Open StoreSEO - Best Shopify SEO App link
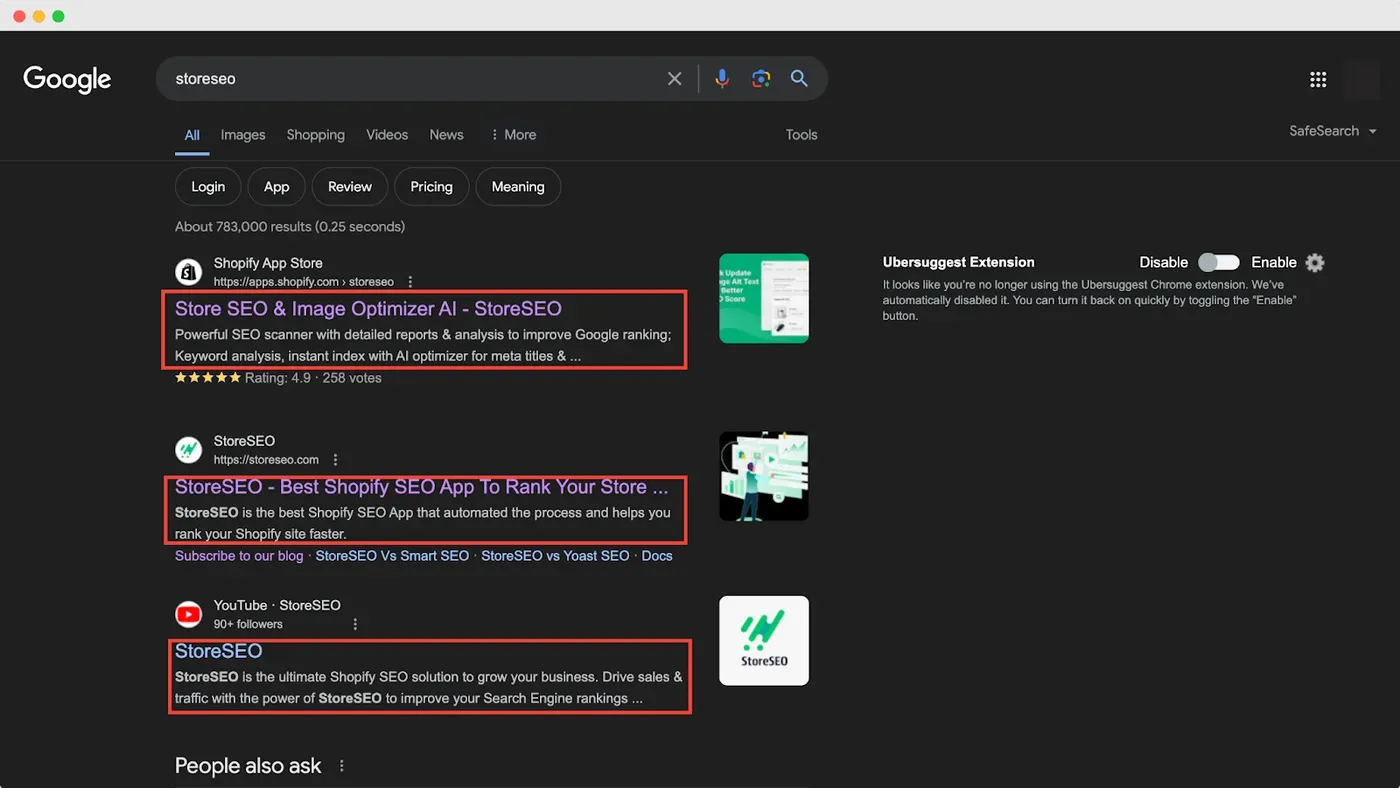Screen dimensions: 1400x788 422,487
